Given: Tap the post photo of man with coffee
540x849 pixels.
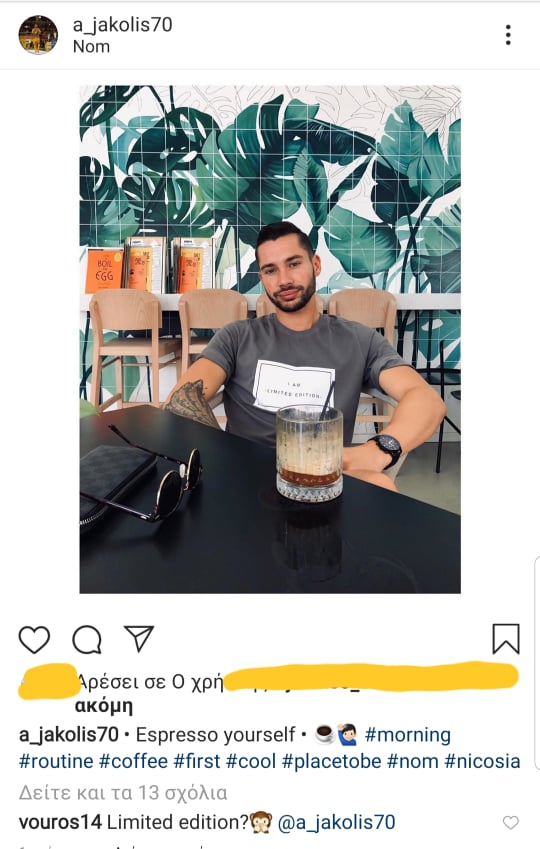Looking at the screenshot, I should (x=270, y=339).
